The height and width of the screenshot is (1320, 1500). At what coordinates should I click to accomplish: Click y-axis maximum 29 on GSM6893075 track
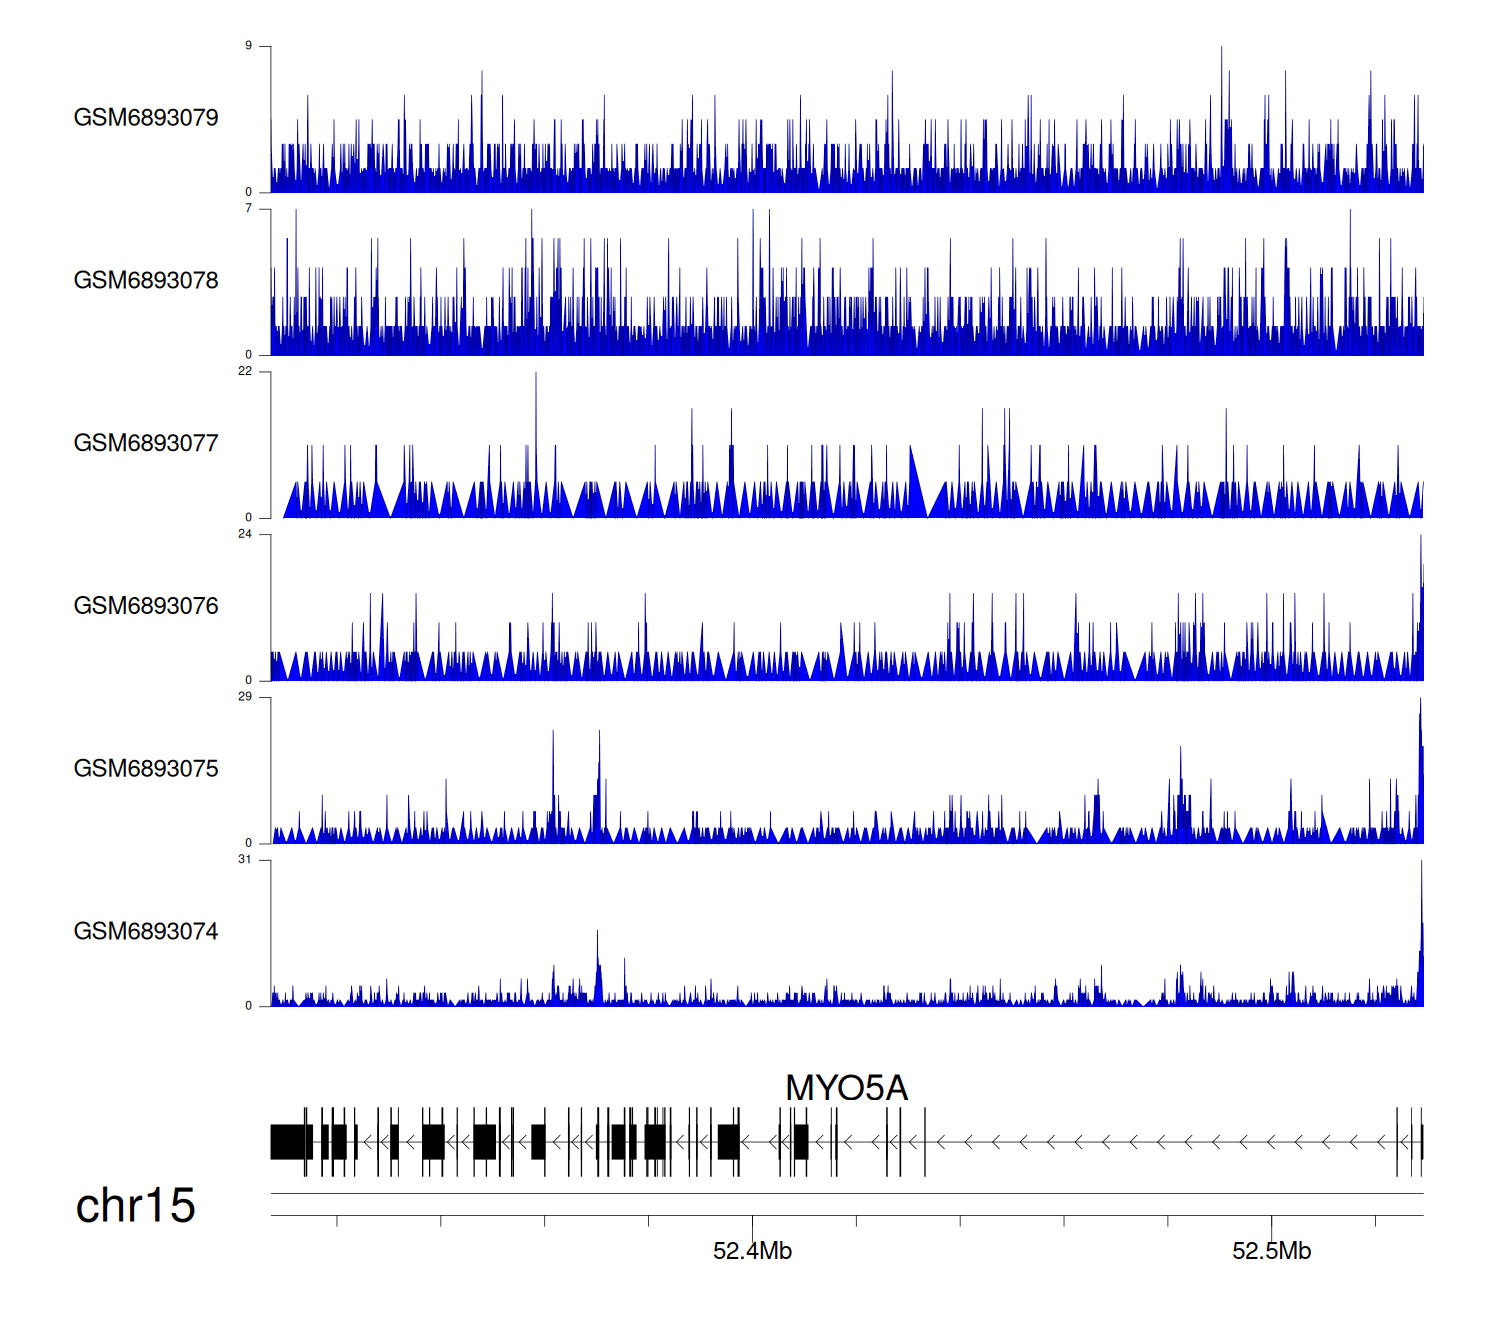coord(246,697)
